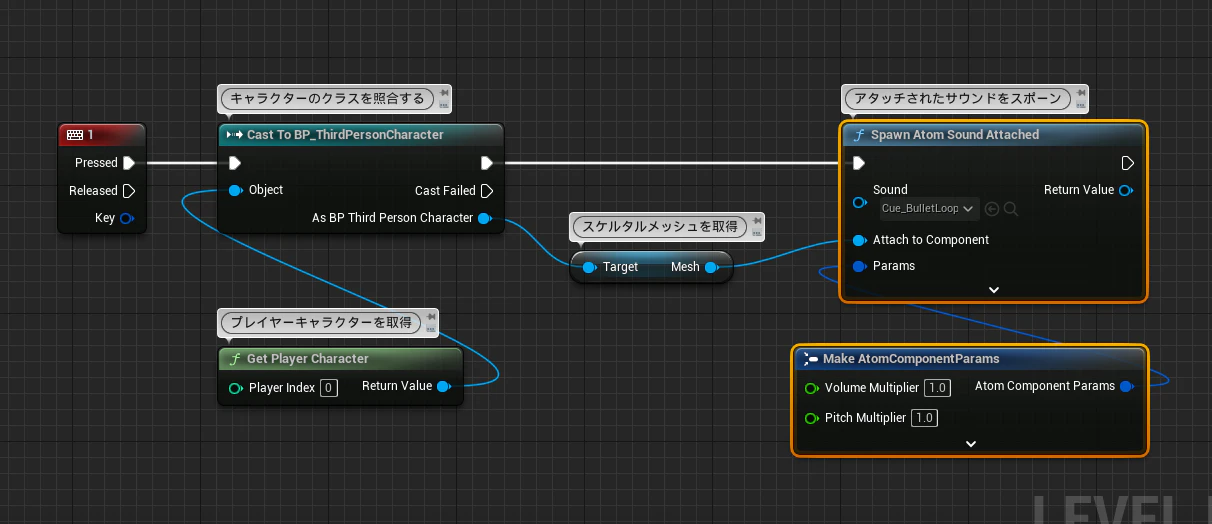Viewport: 1212px width, 524px height.
Task: Click the Return Value pin on Spawn Atom Sound Attached
Action: [x=1126, y=190]
